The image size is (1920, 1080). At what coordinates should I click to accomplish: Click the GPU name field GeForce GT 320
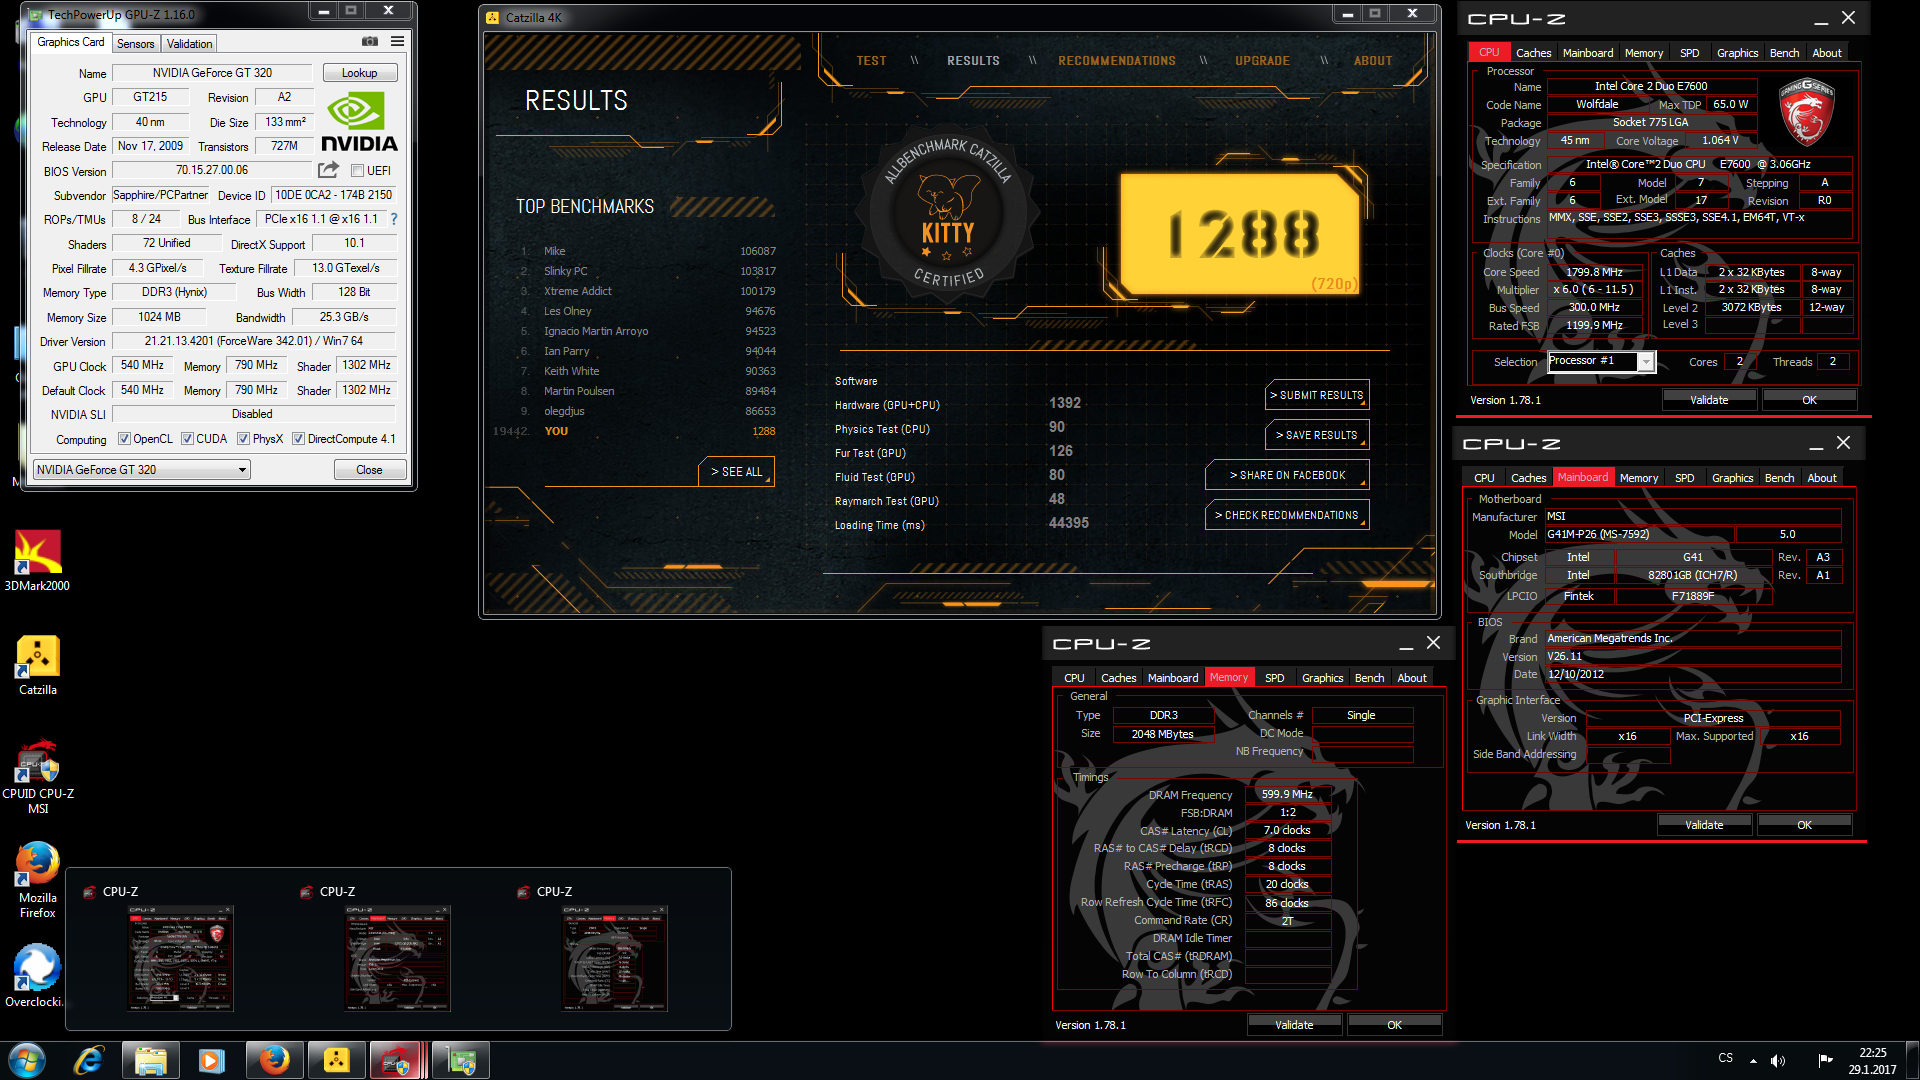click(212, 73)
